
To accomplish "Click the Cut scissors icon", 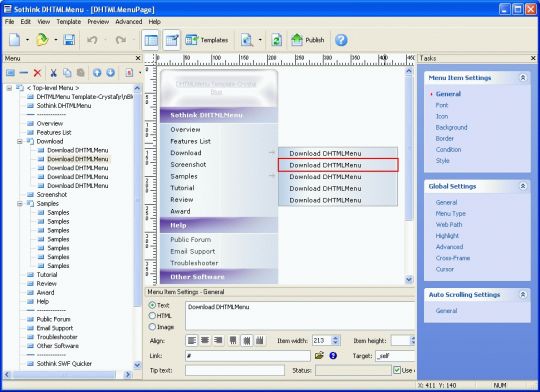I will (x=53, y=73).
